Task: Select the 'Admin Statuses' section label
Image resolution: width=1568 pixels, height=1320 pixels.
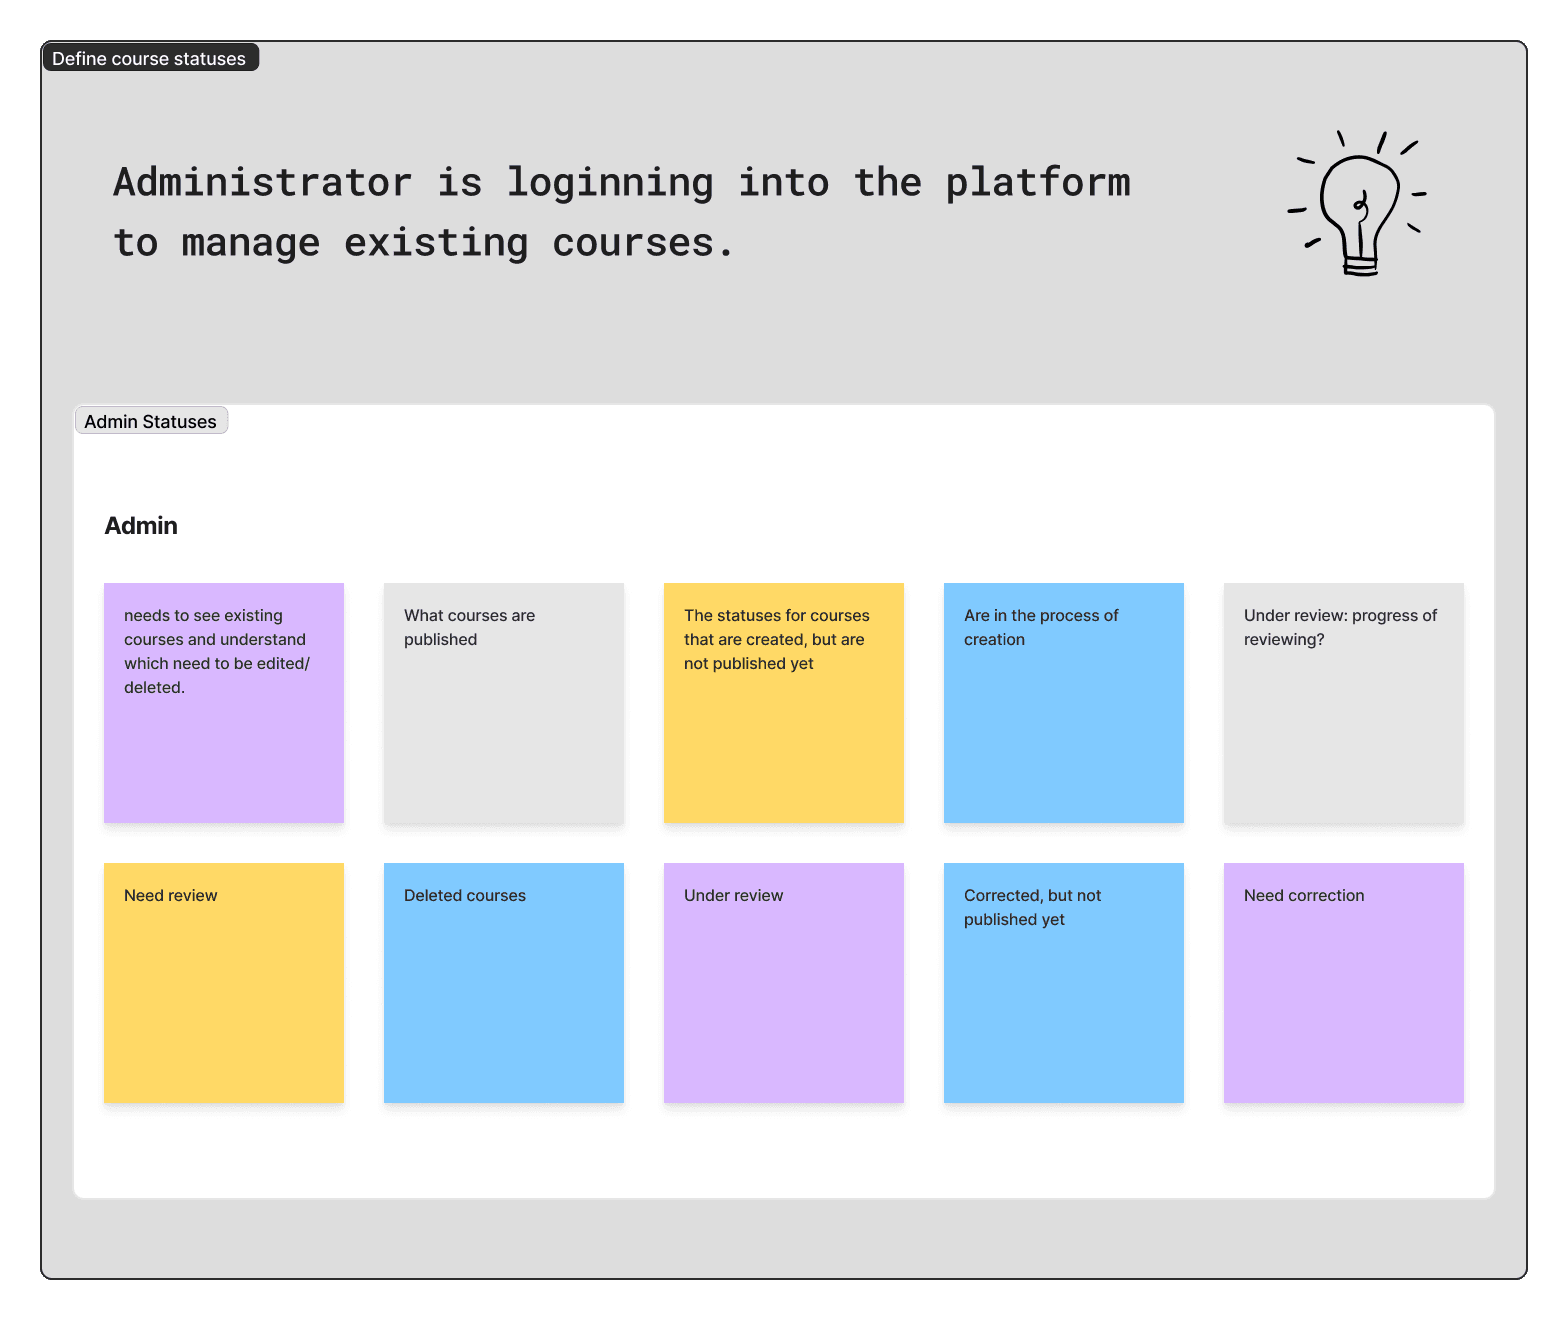Action: pos(151,421)
